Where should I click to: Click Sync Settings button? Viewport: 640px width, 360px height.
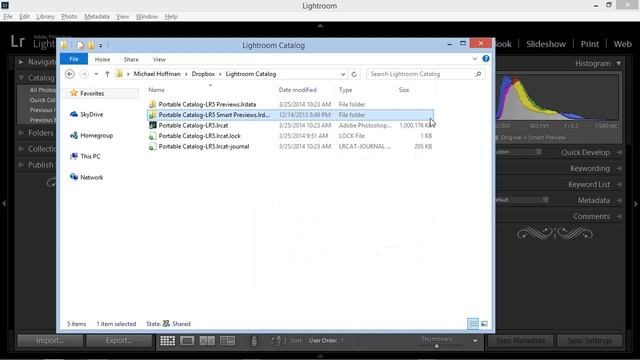589,340
